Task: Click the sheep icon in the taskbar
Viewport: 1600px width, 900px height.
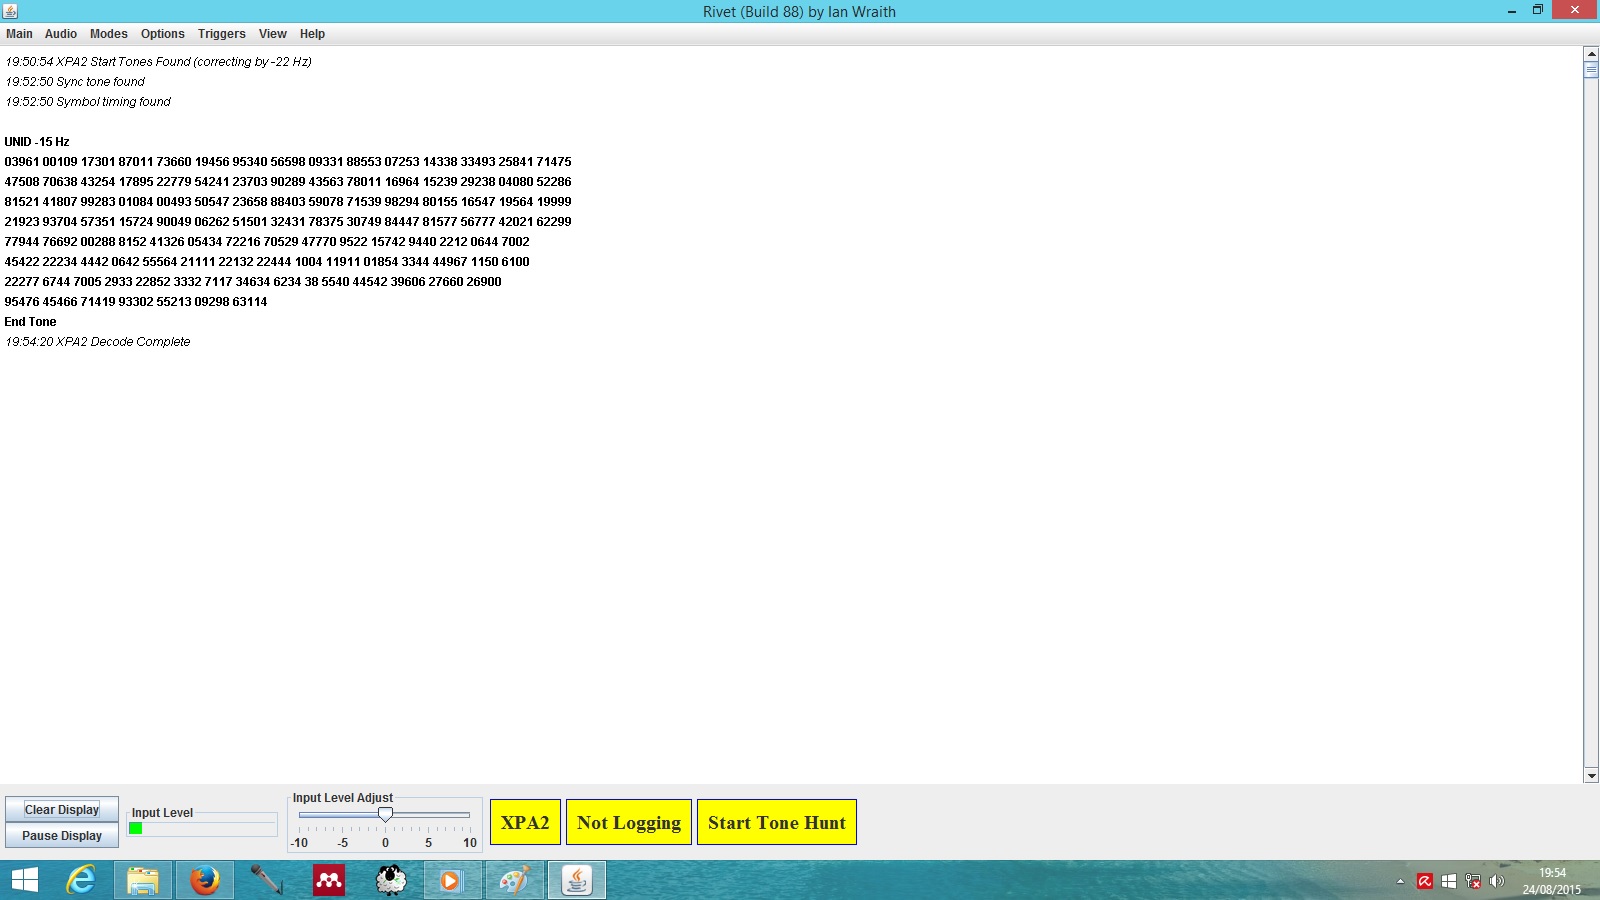Action: tap(390, 880)
